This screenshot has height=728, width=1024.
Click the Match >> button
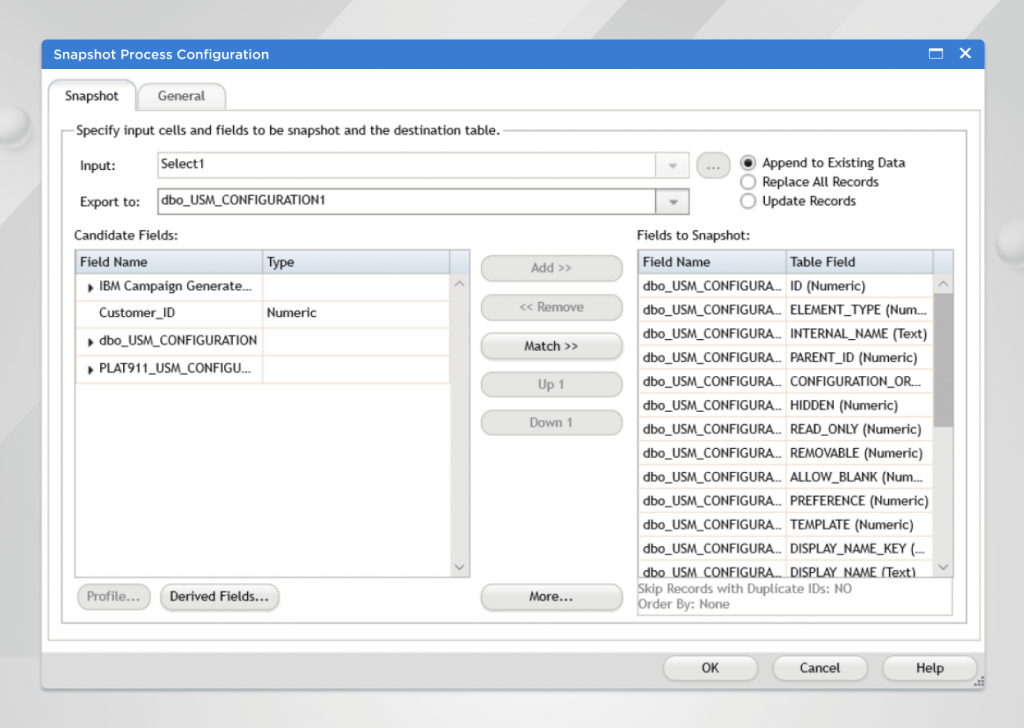pyautogui.click(x=551, y=346)
